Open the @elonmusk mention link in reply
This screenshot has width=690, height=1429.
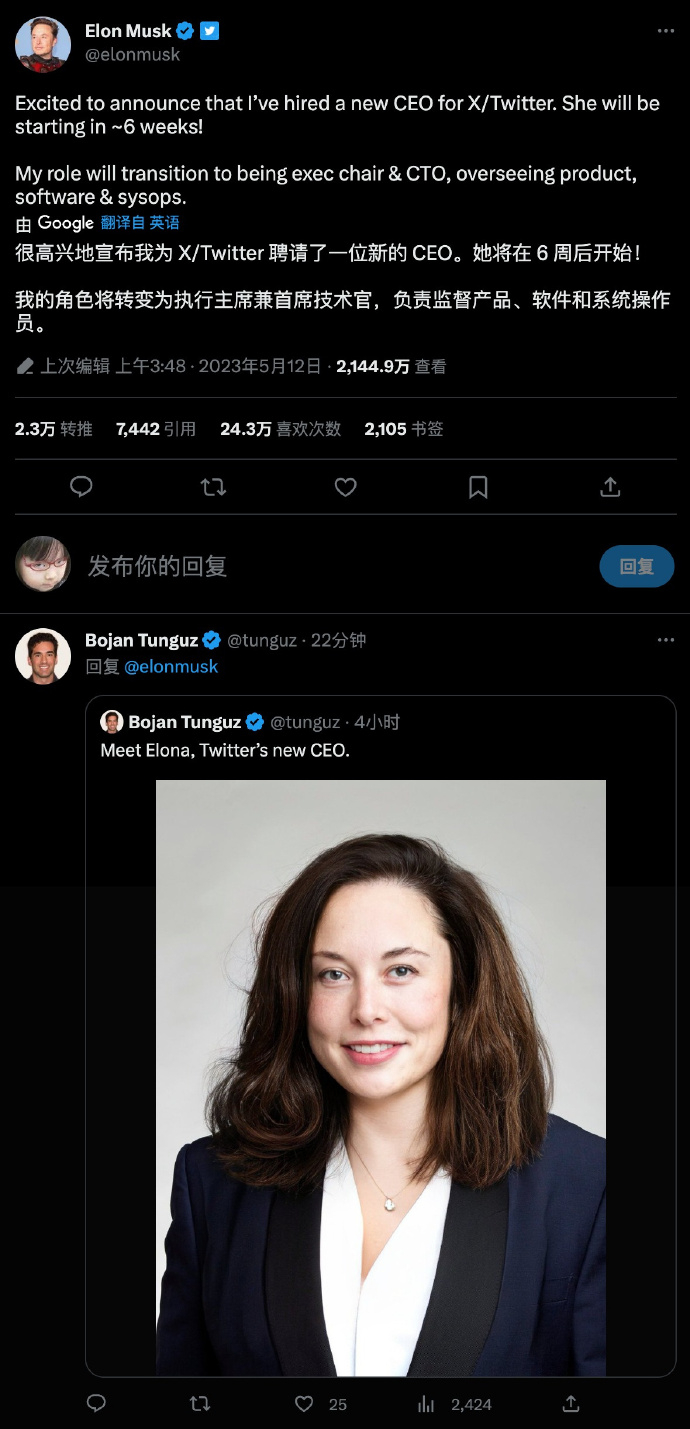click(x=171, y=666)
